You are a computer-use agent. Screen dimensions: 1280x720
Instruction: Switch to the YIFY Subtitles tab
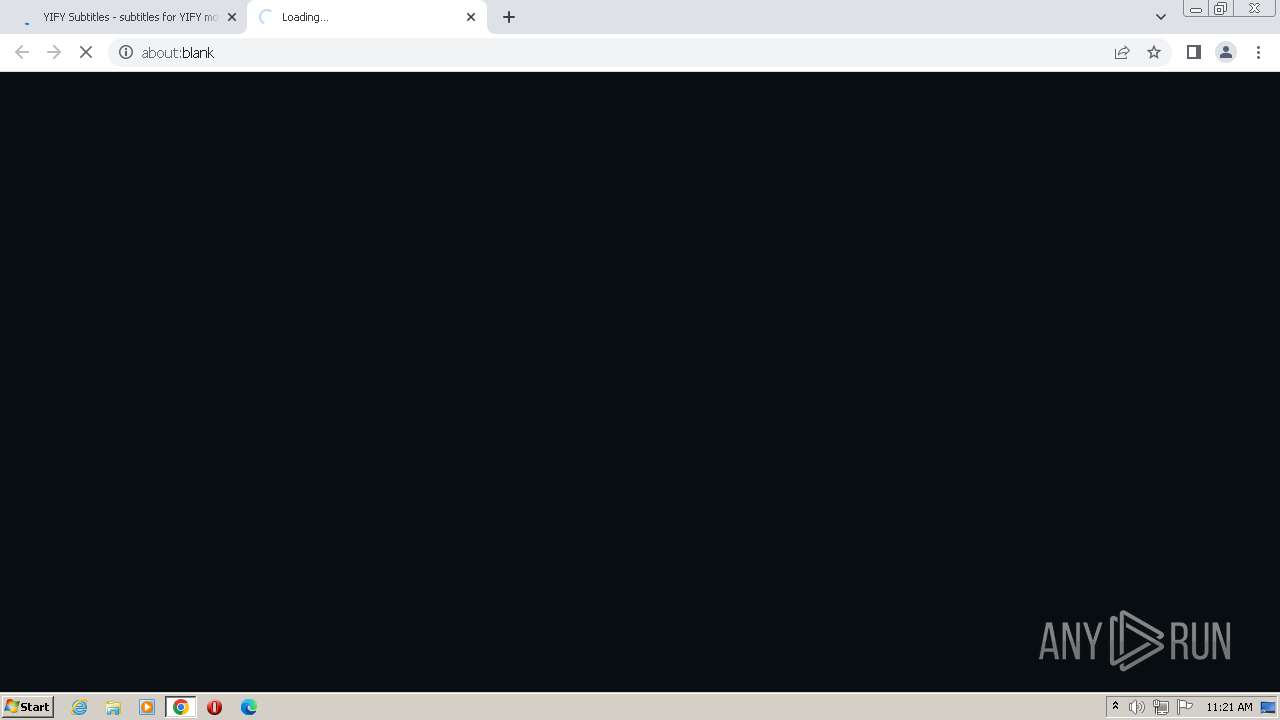pos(123,17)
